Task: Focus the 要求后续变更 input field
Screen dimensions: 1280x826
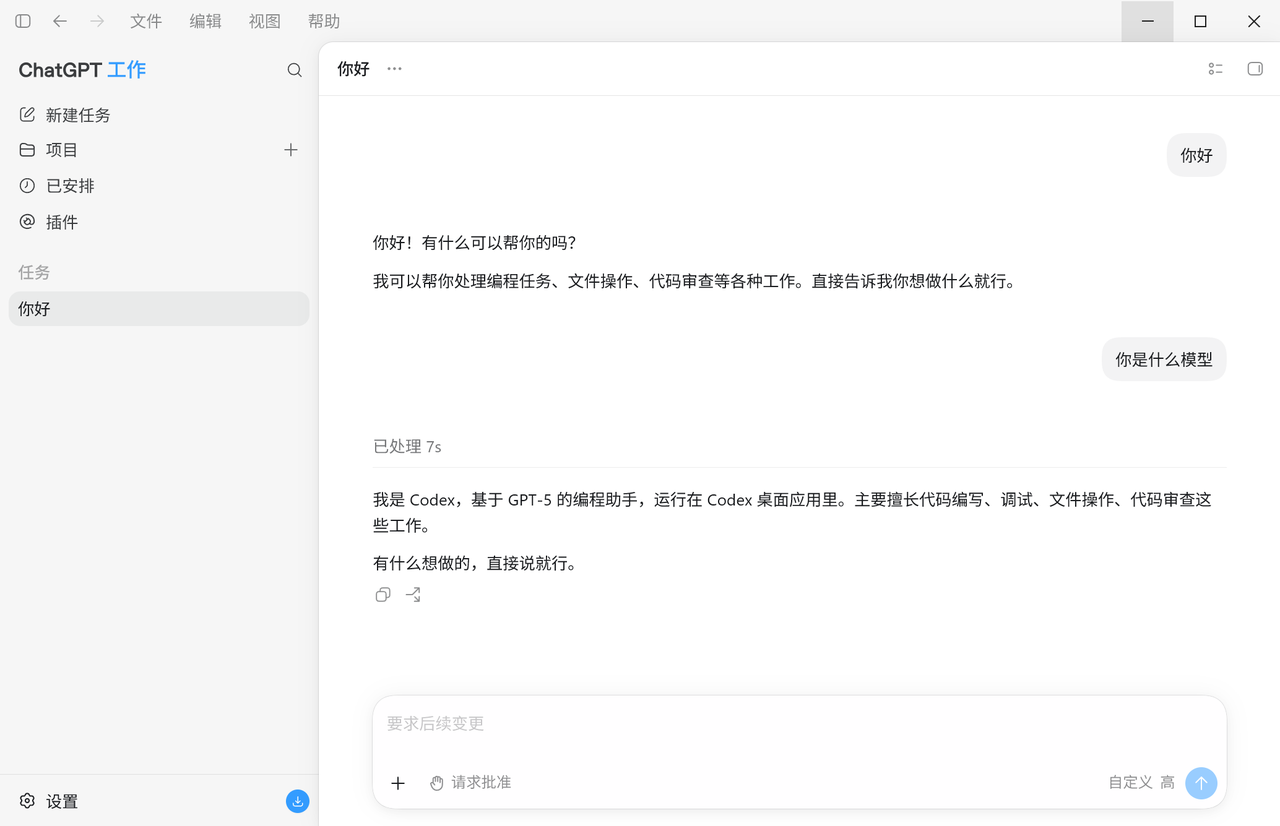Action: pyautogui.click(x=799, y=723)
